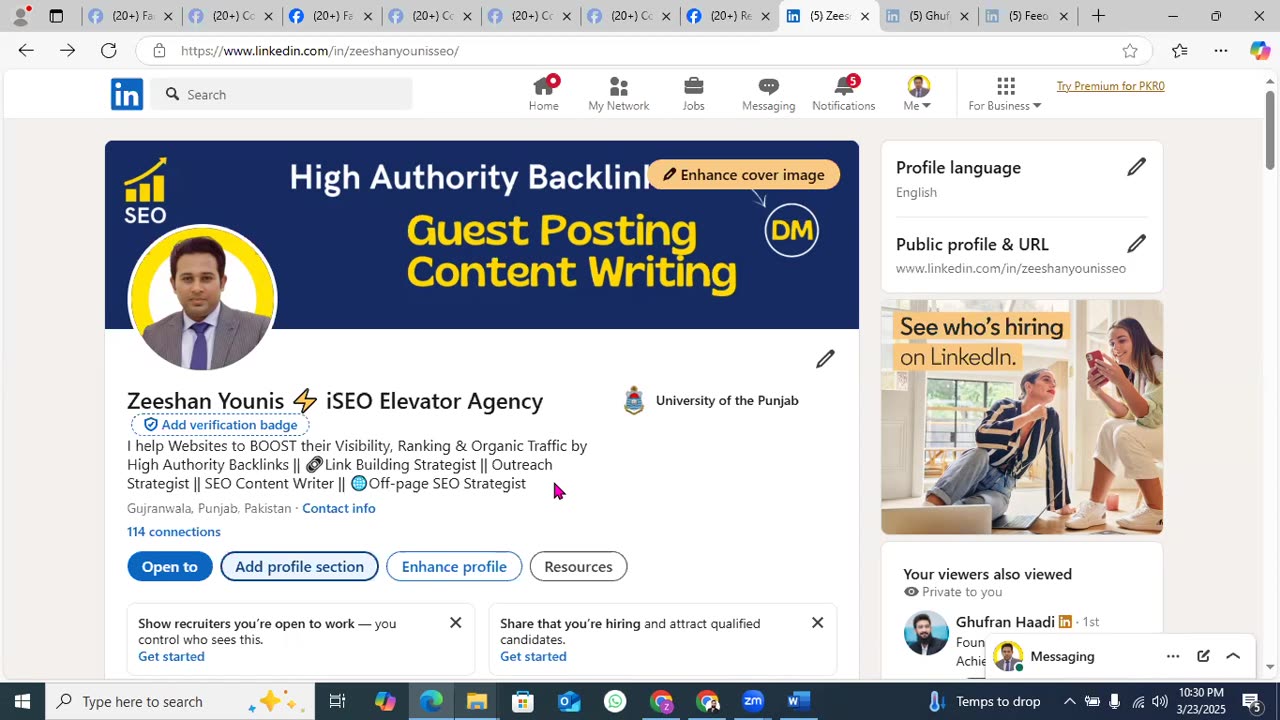Open Notifications bell icon
The image size is (1280, 720).
pyautogui.click(x=843, y=94)
